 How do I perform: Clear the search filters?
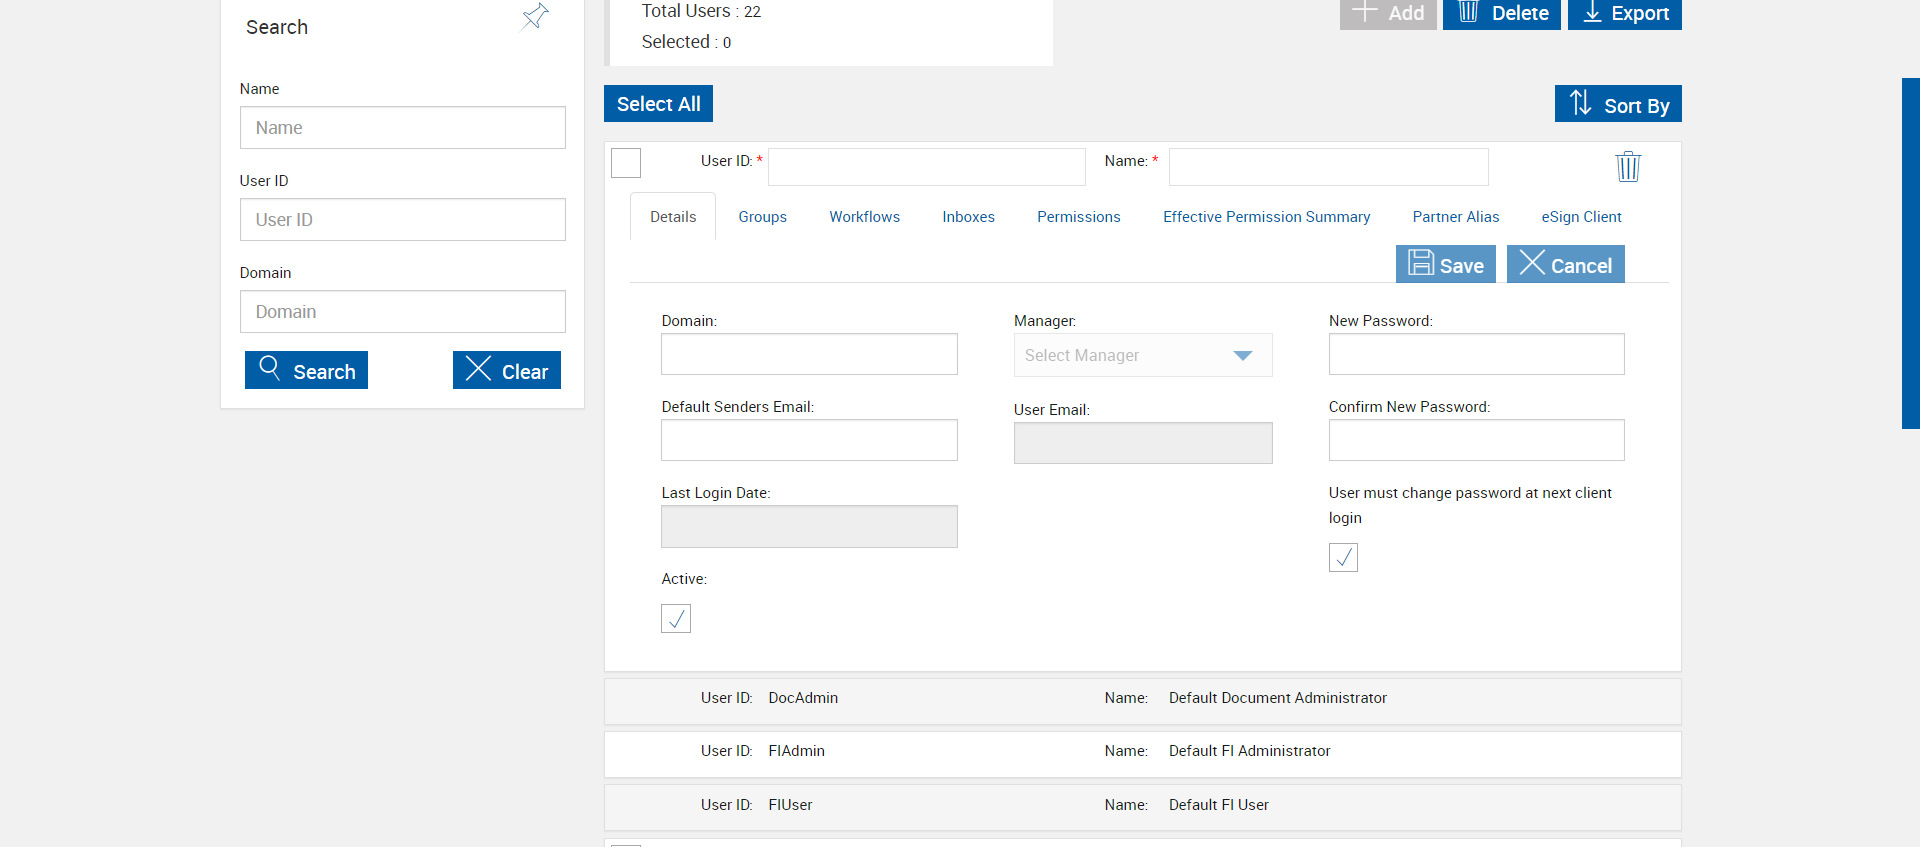coord(506,370)
